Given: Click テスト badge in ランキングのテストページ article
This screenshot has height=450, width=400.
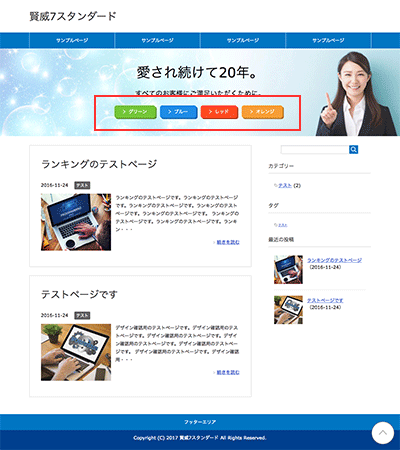Looking at the screenshot, I should click(82, 185).
